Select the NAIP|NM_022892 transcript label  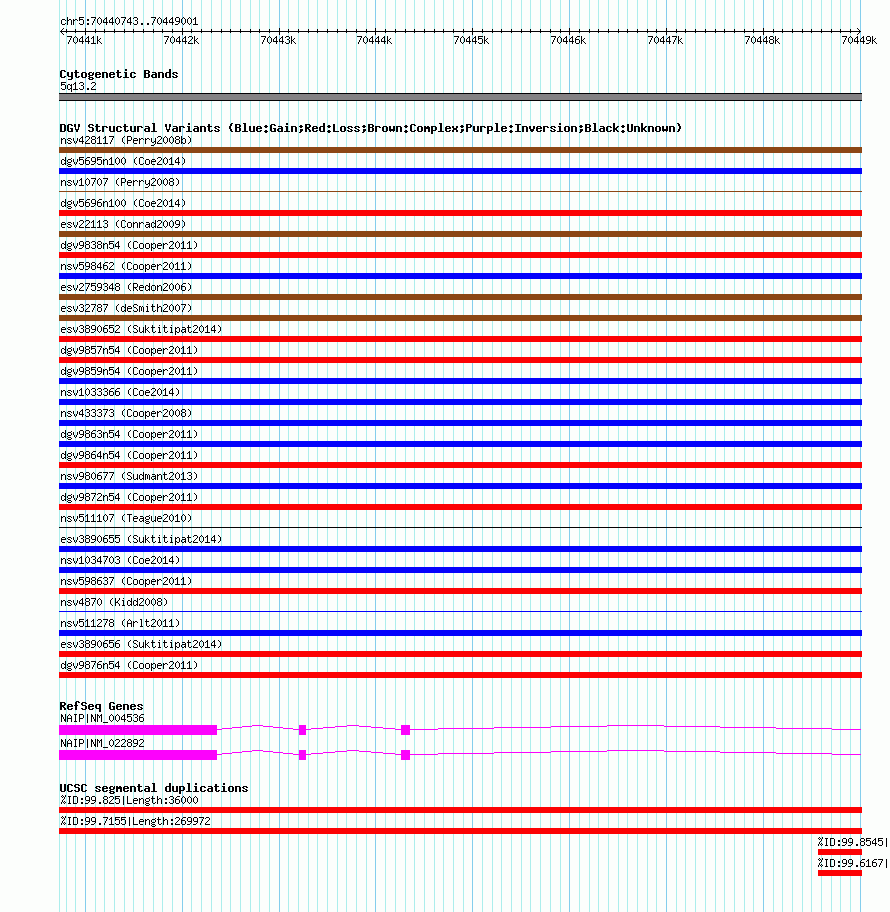pyautogui.click(x=102, y=743)
